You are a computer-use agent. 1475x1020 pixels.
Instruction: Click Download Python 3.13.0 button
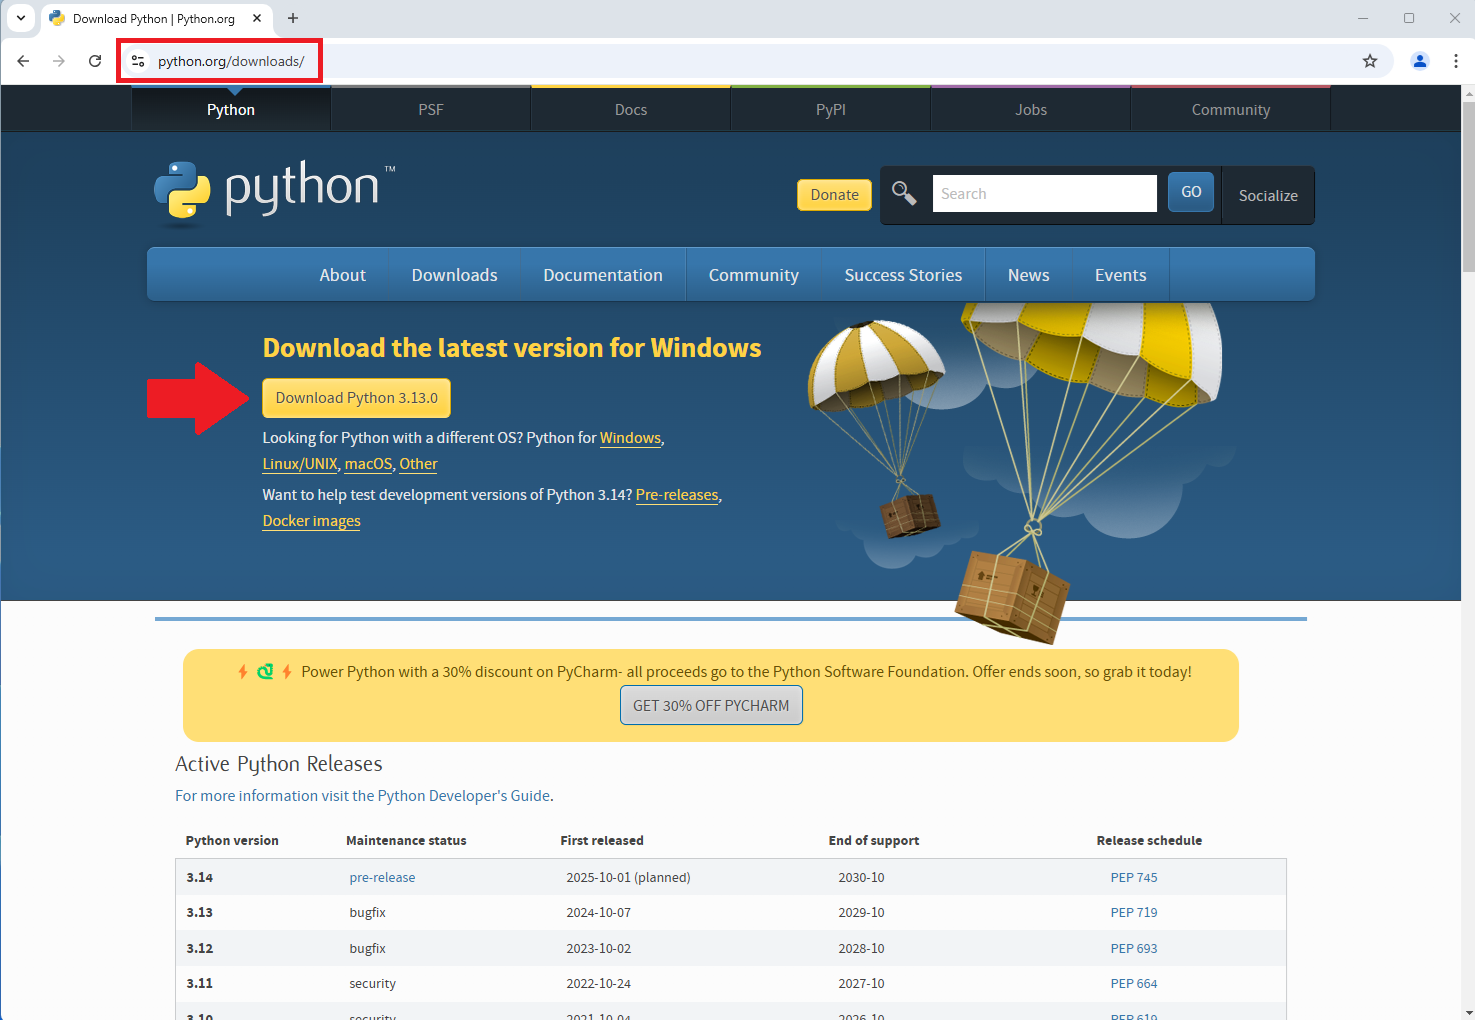356,398
